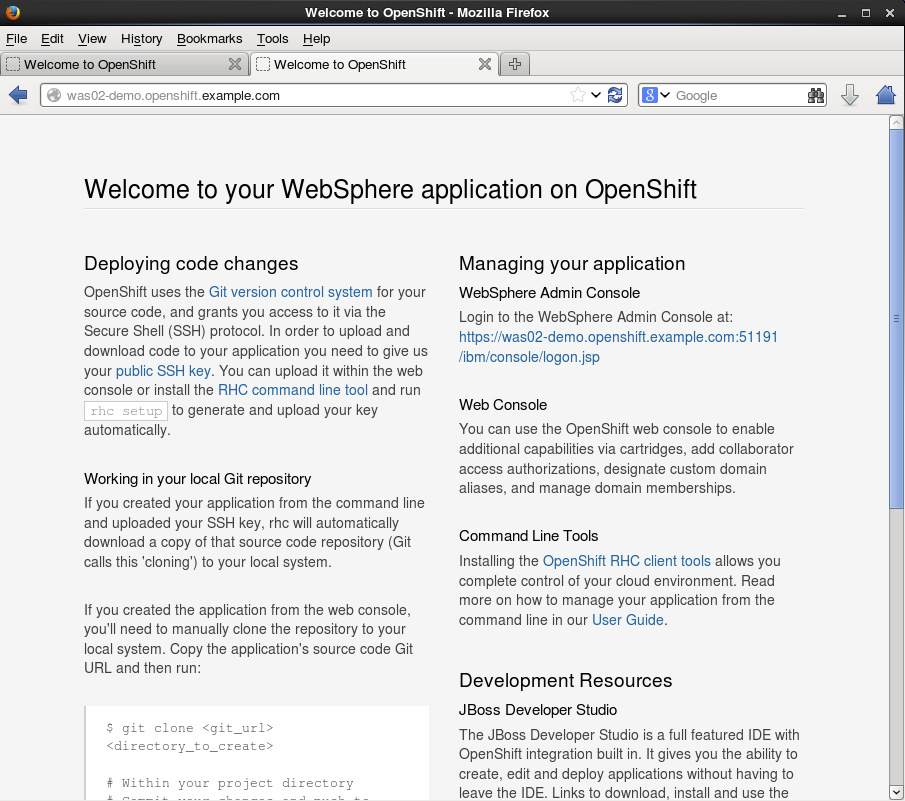Click the site identity globe icon
The width and height of the screenshot is (905, 801).
54,95
